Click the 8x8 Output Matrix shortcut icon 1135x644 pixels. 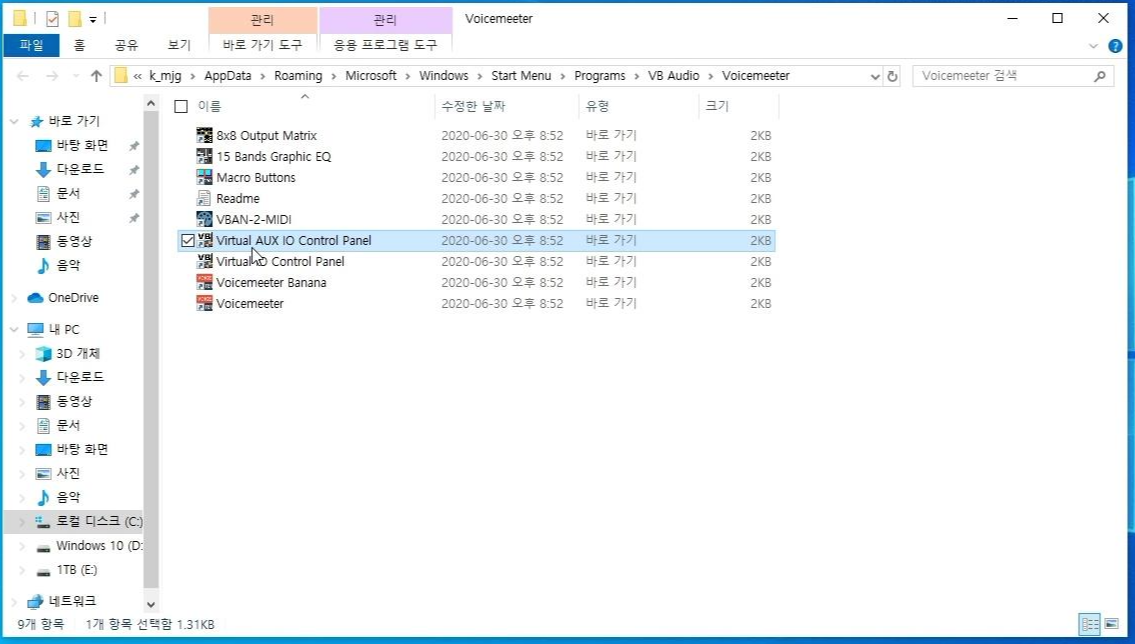(x=204, y=135)
